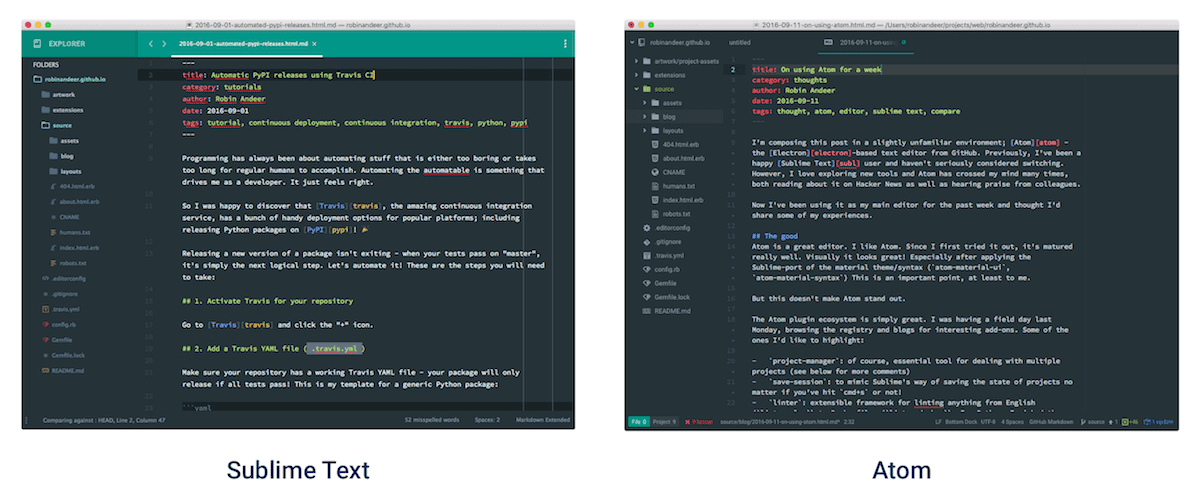The image size is (1200, 504).
Task: Open Gemfile in Atom tree view
Action: [x=659, y=284]
